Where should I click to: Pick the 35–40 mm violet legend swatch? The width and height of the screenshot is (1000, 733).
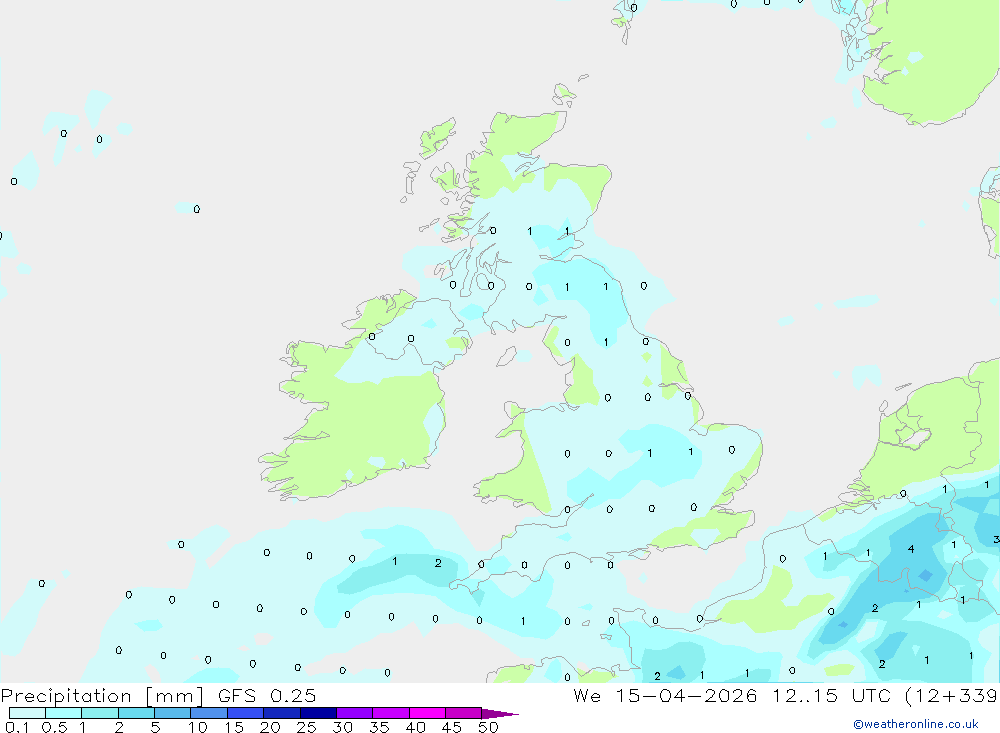391,713
